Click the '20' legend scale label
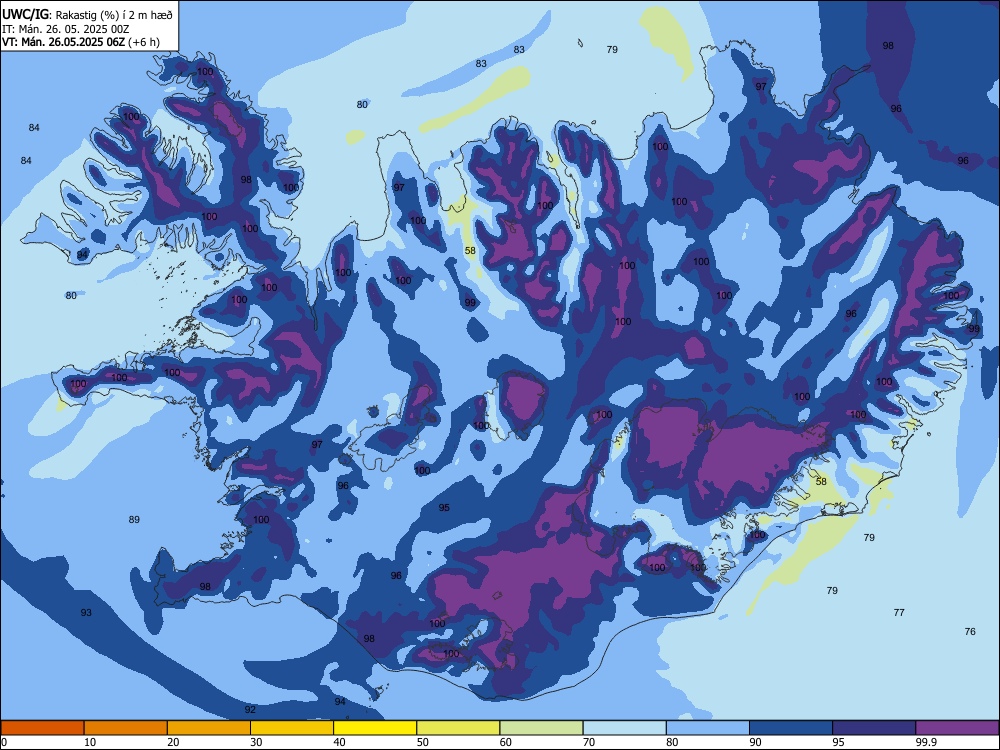Image resolution: width=1000 pixels, height=750 pixels. pos(173,742)
